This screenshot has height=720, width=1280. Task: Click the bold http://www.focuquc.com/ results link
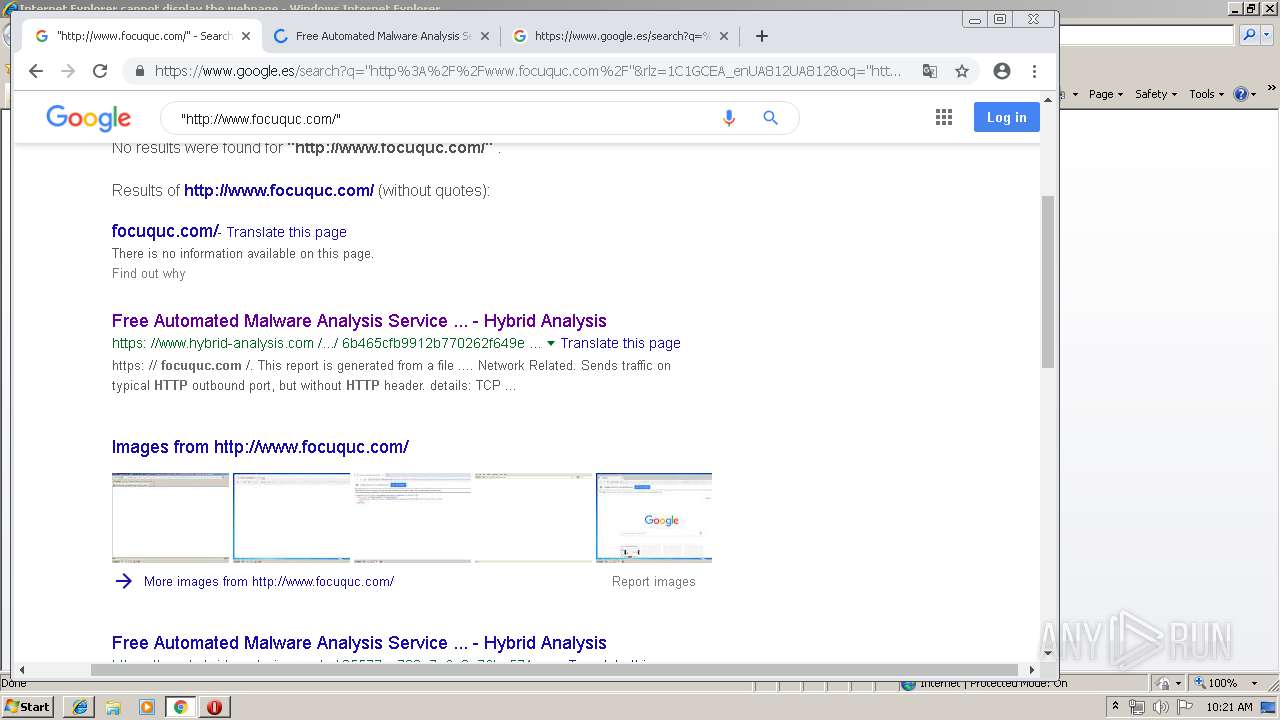click(x=279, y=190)
